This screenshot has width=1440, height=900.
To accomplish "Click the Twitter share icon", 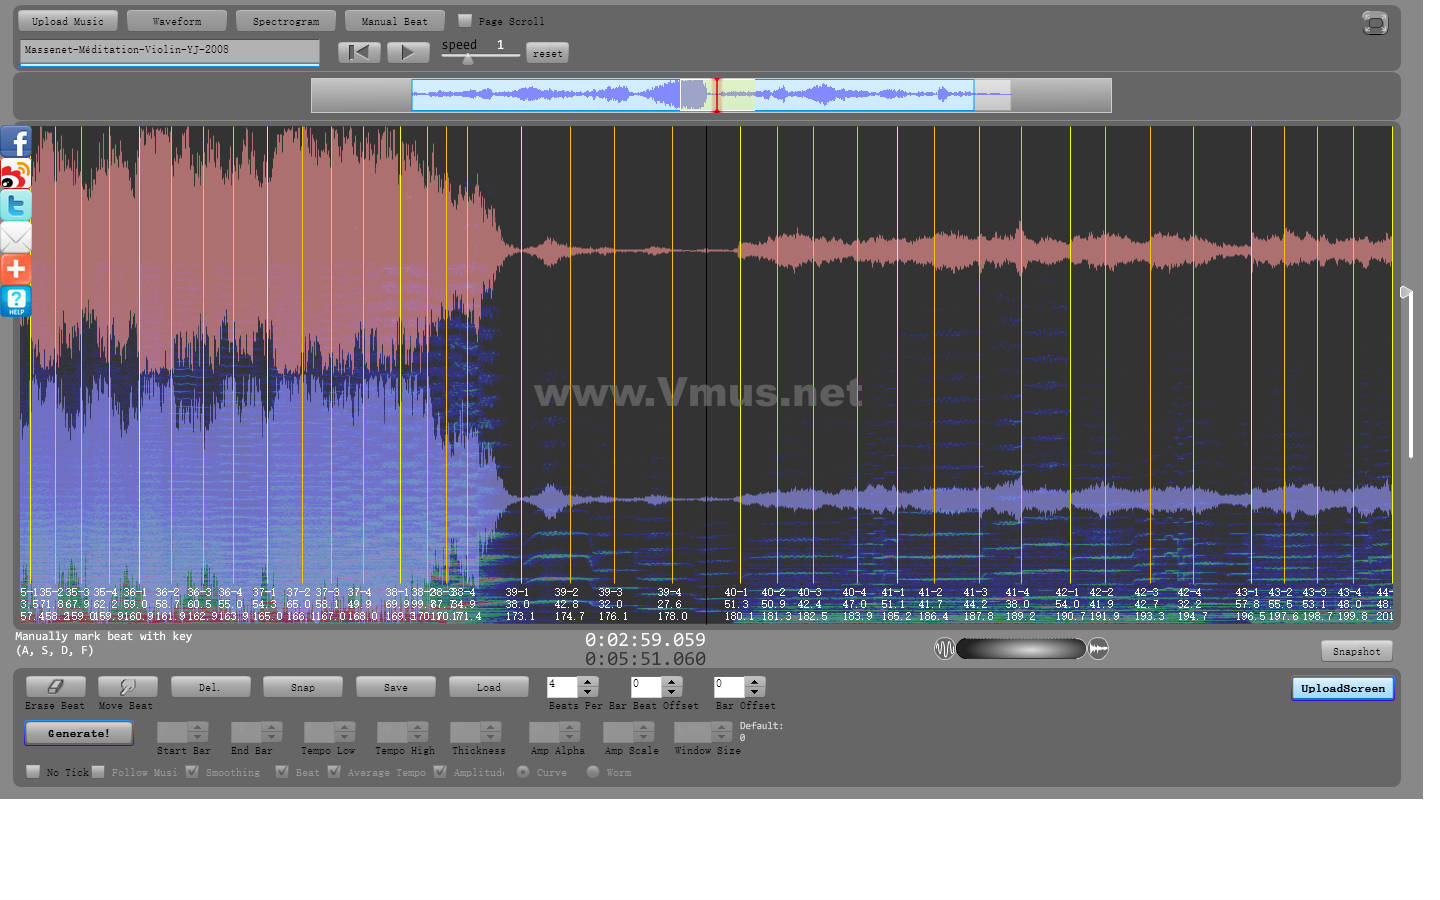I will coord(16,206).
